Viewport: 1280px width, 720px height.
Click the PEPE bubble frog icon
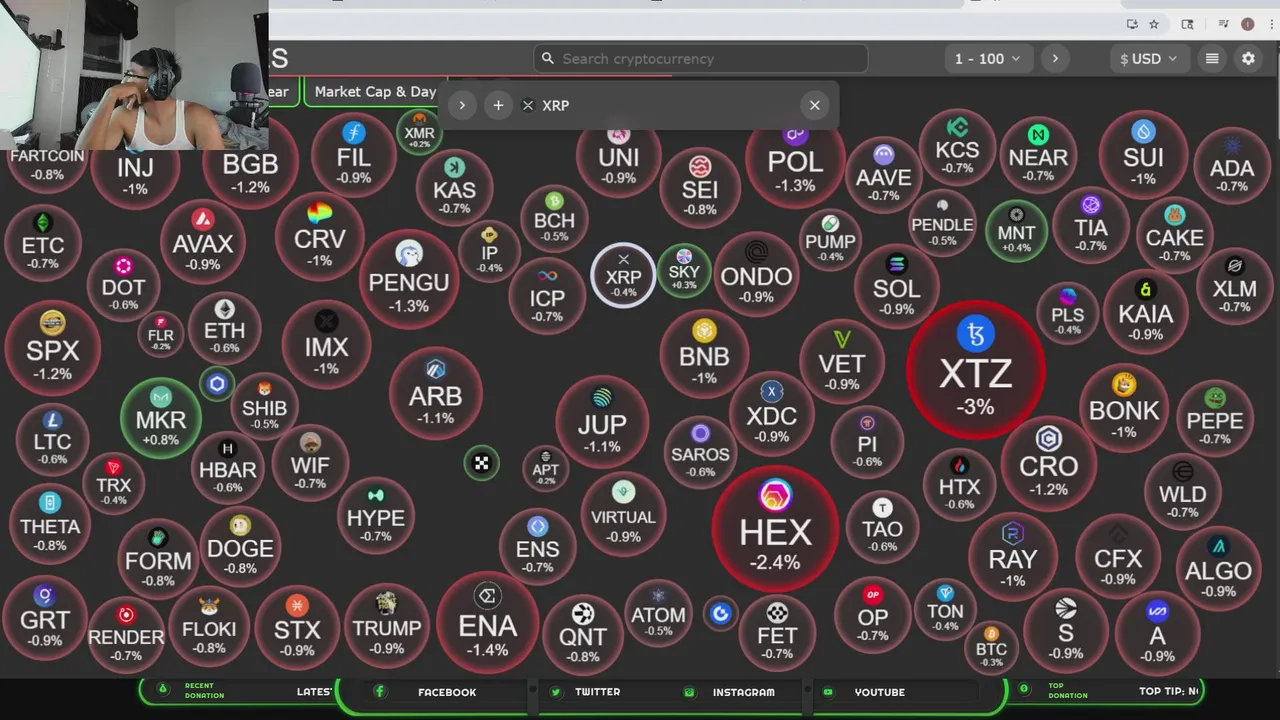pos(1215,399)
